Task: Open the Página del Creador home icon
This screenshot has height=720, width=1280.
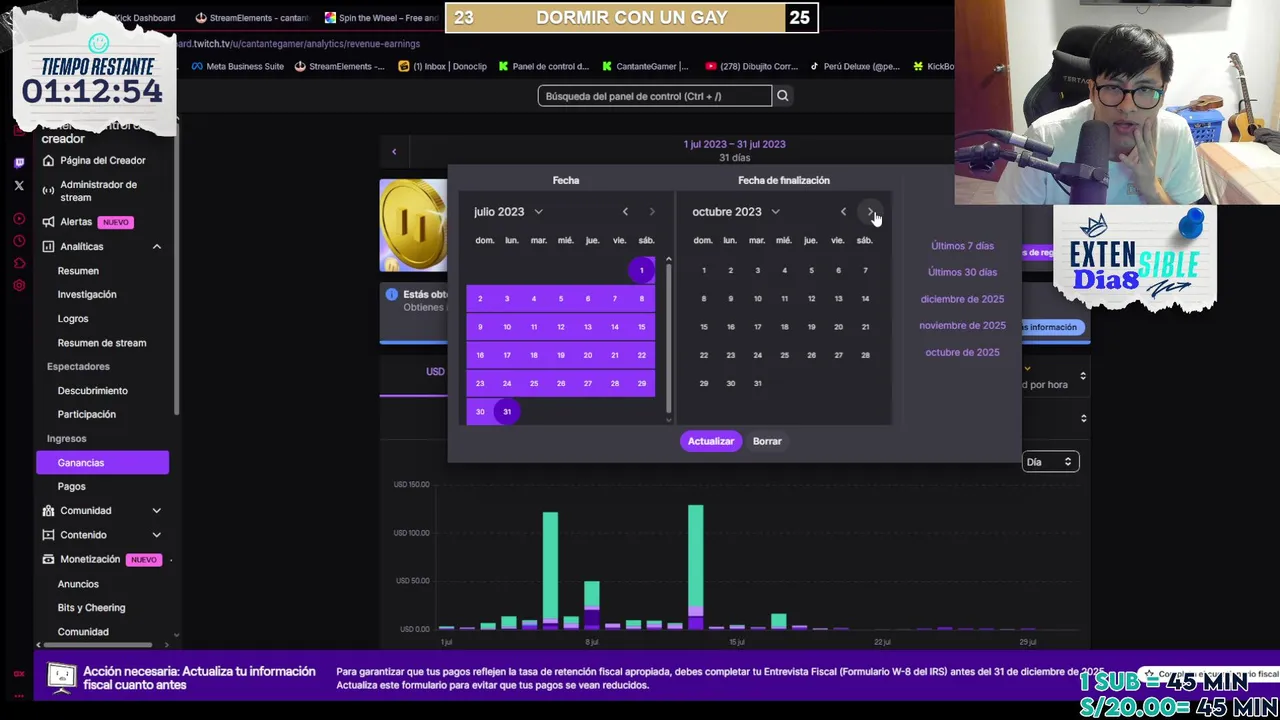Action: 48,160
